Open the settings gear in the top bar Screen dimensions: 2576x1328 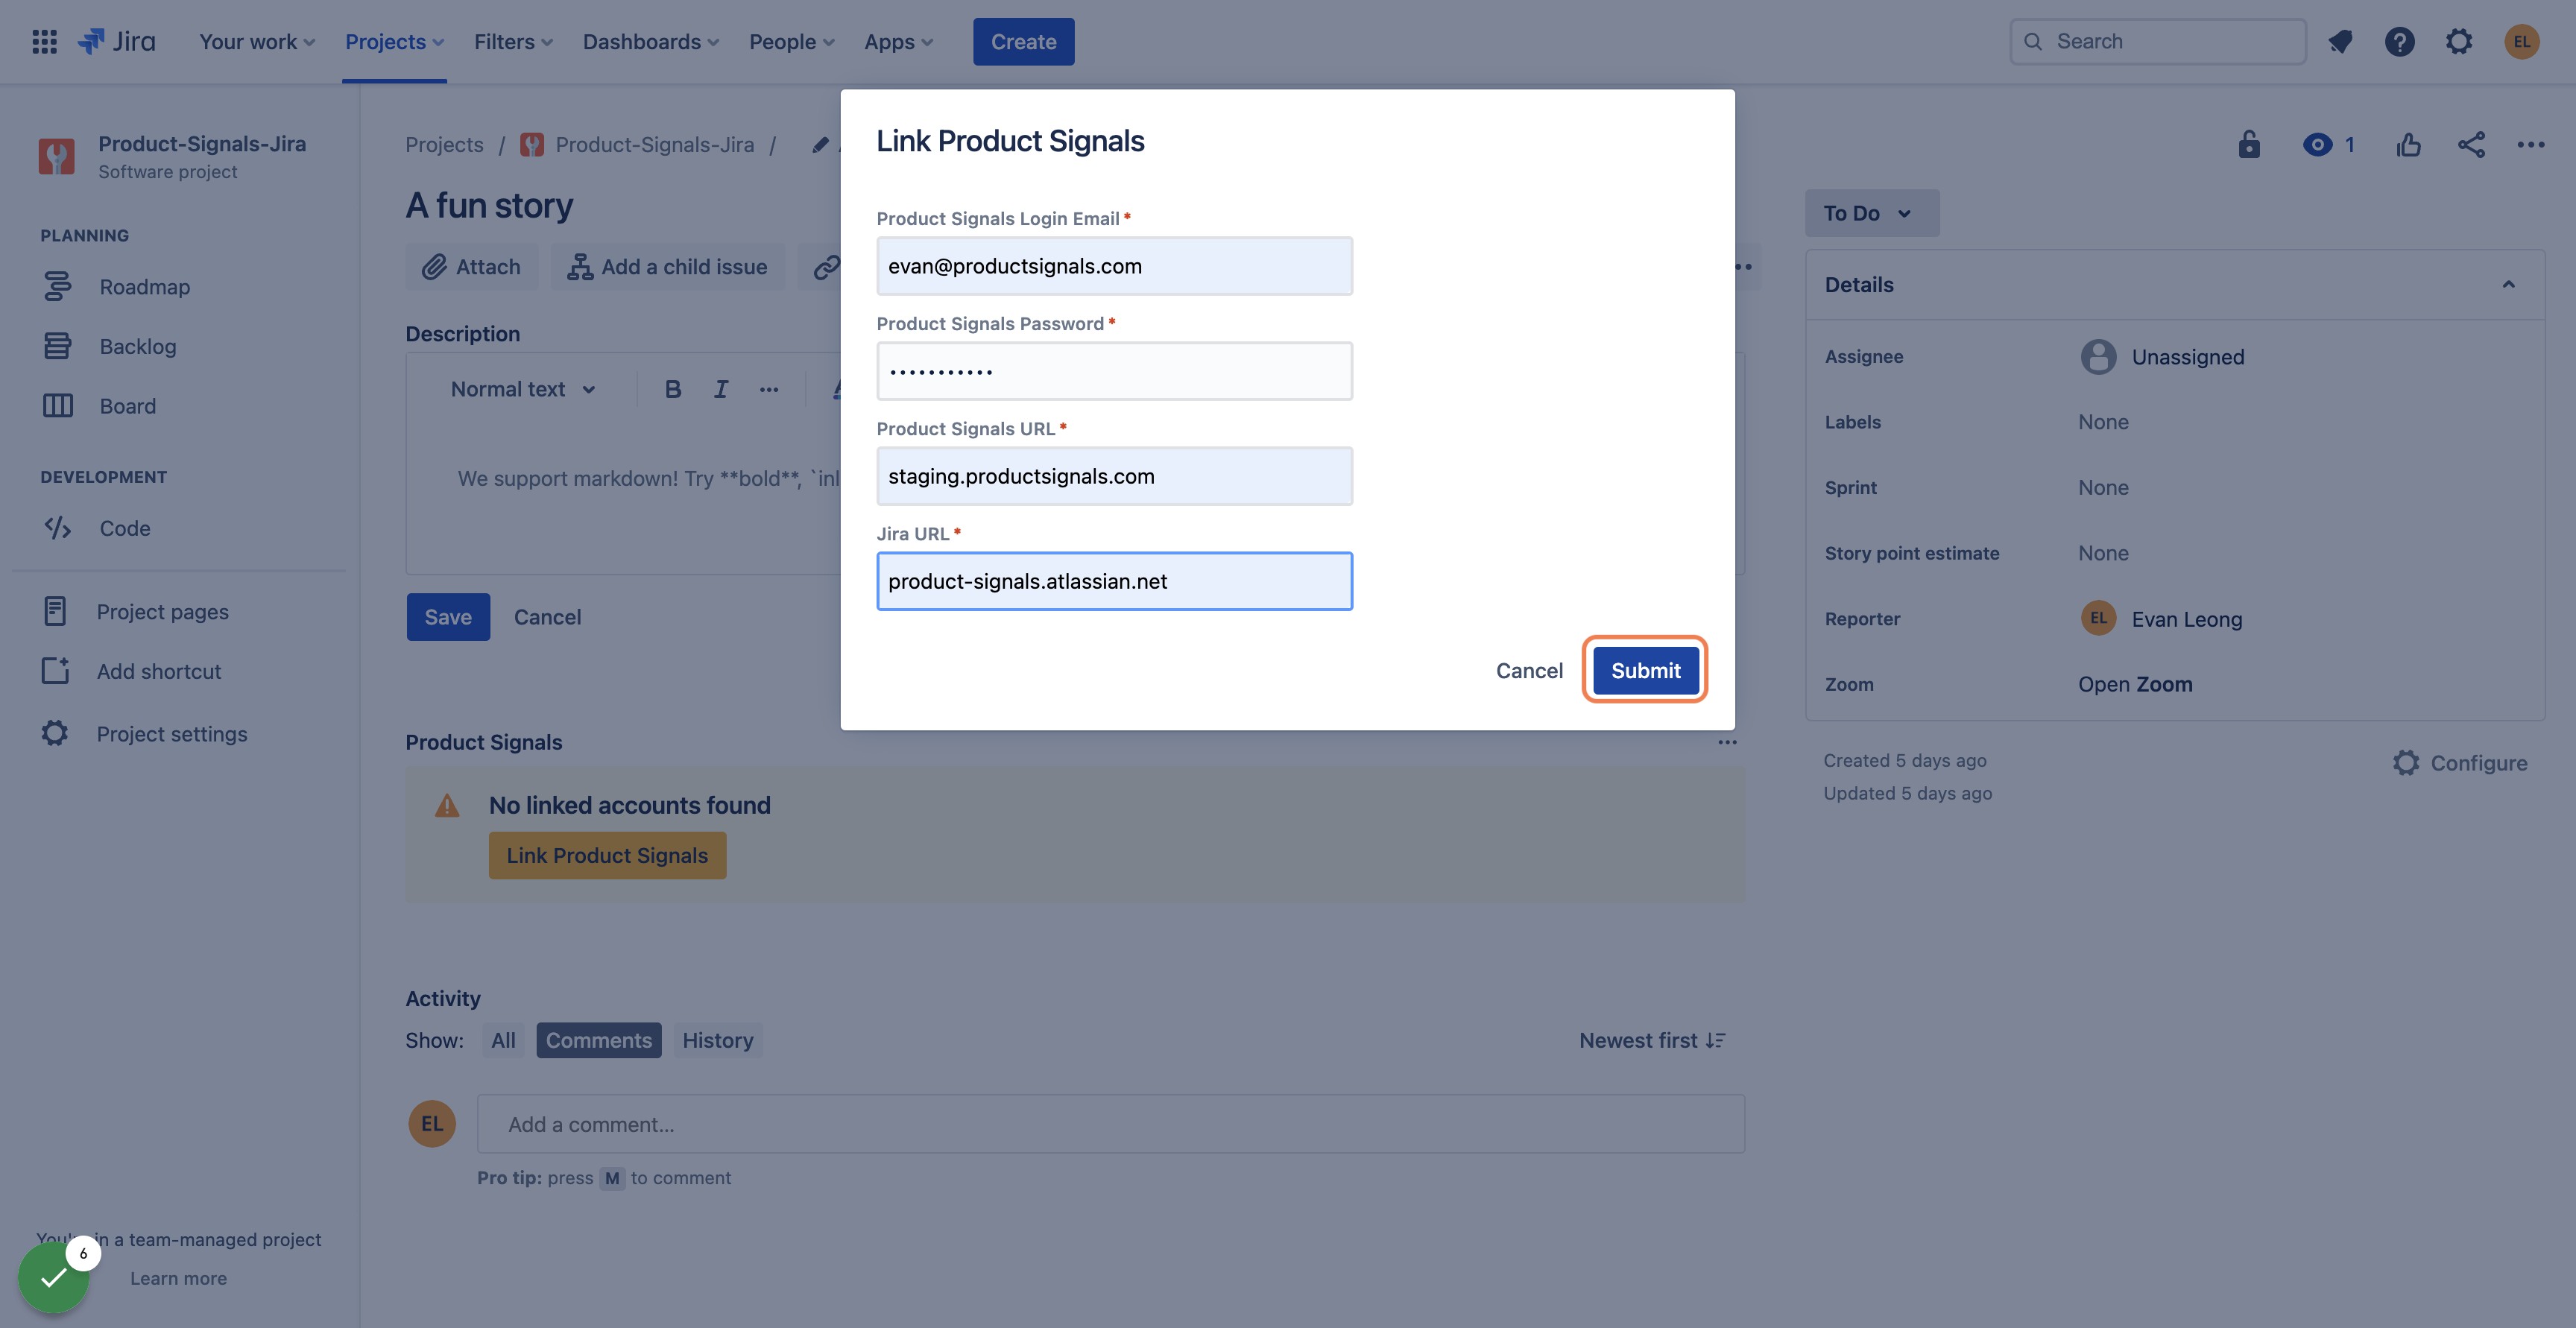2459,41
